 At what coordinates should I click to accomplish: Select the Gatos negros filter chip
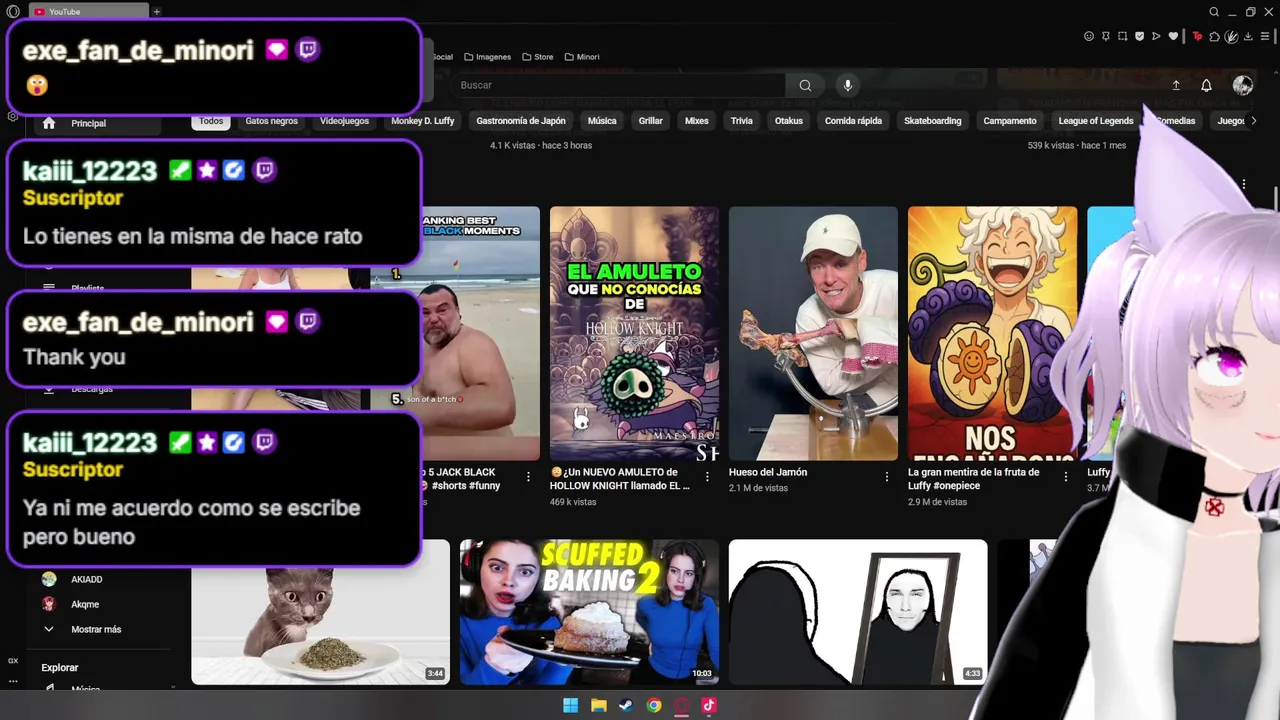click(272, 121)
